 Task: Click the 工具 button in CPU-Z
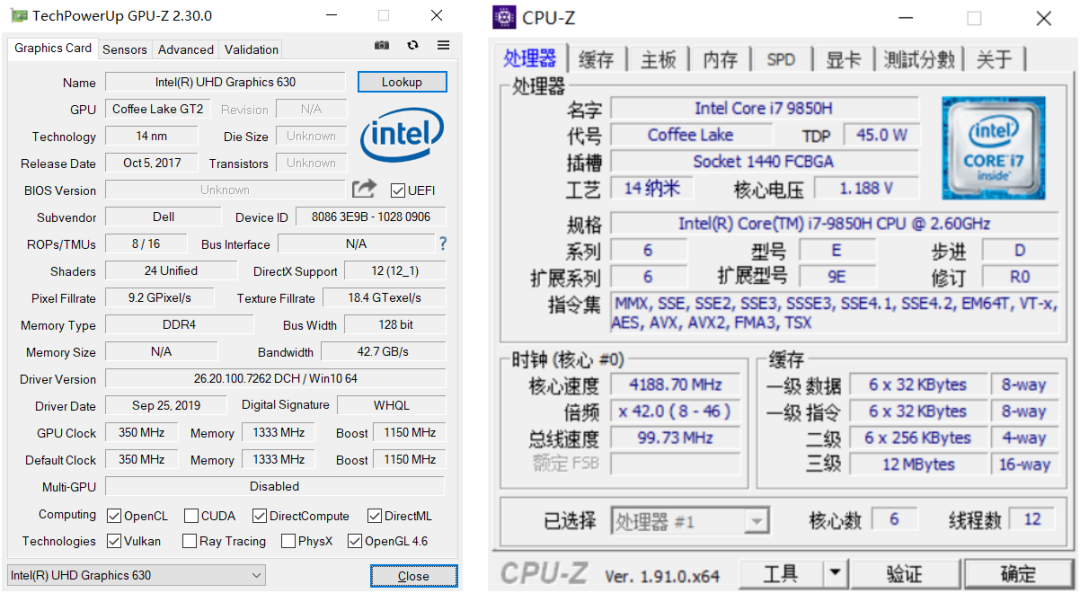[x=781, y=572]
